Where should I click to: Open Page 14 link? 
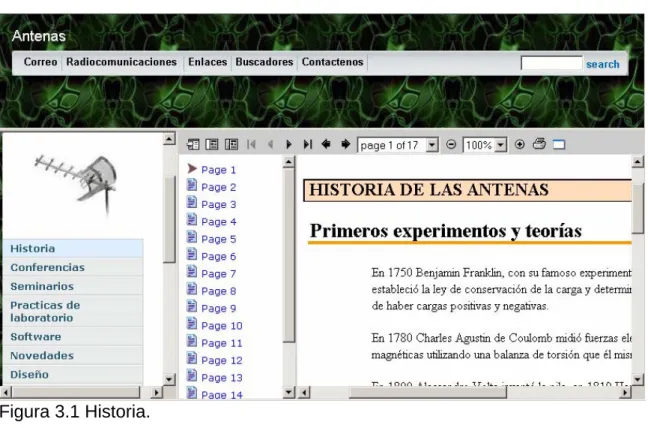(x=222, y=395)
